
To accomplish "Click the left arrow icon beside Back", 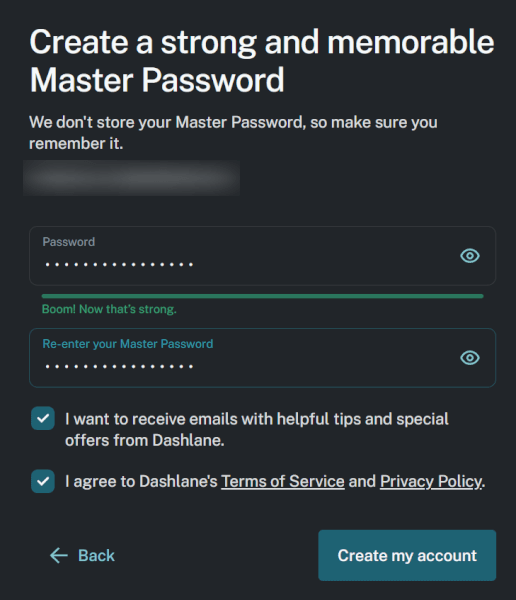I will pyautogui.click(x=59, y=555).
